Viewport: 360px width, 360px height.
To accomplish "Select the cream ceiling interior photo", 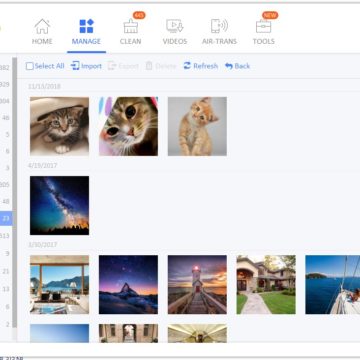I will pyautogui.click(x=197, y=333).
